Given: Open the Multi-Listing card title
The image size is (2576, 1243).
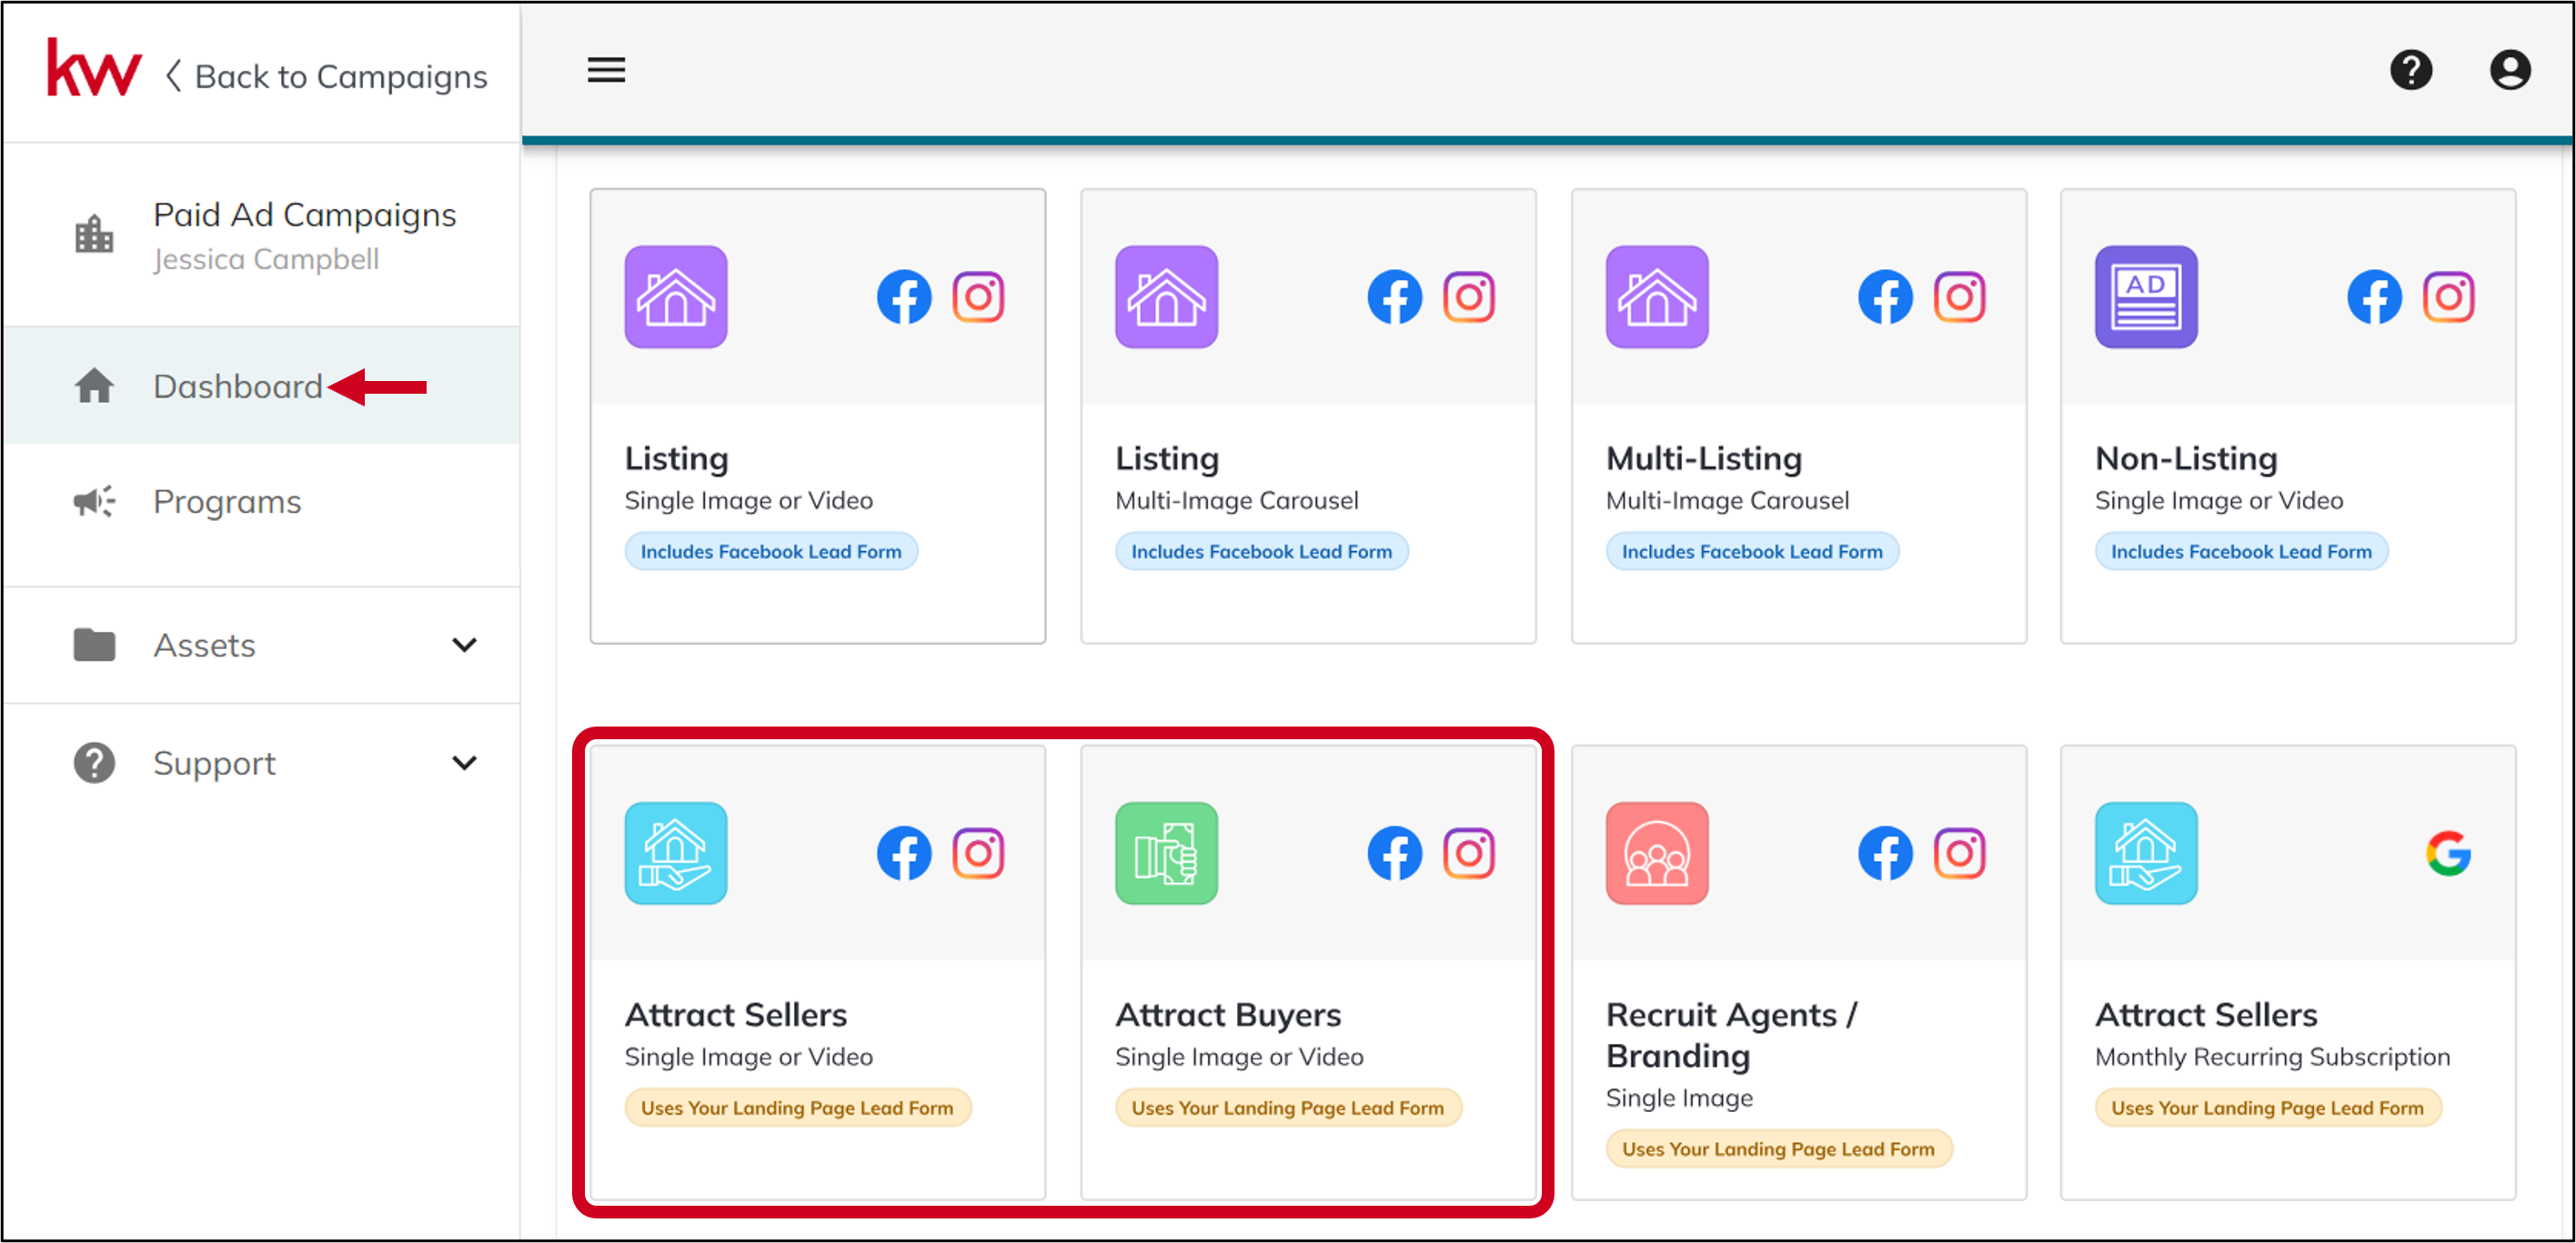Looking at the screenshot, I should (x=1703, y=458).
